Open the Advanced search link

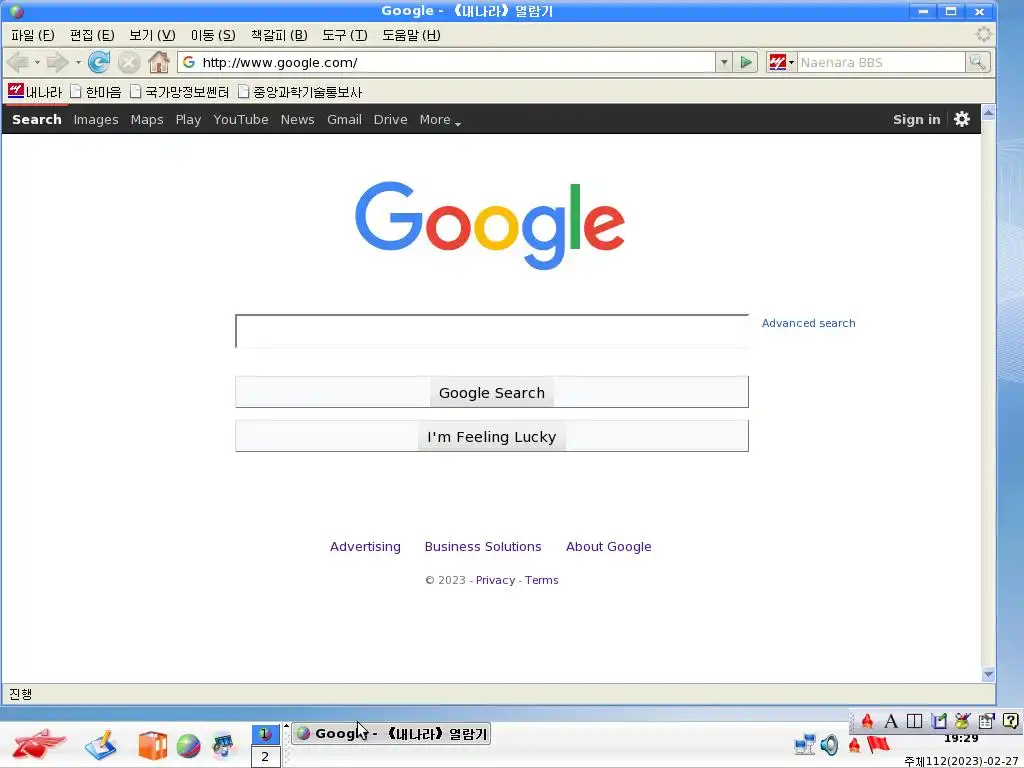pos(808,323)
